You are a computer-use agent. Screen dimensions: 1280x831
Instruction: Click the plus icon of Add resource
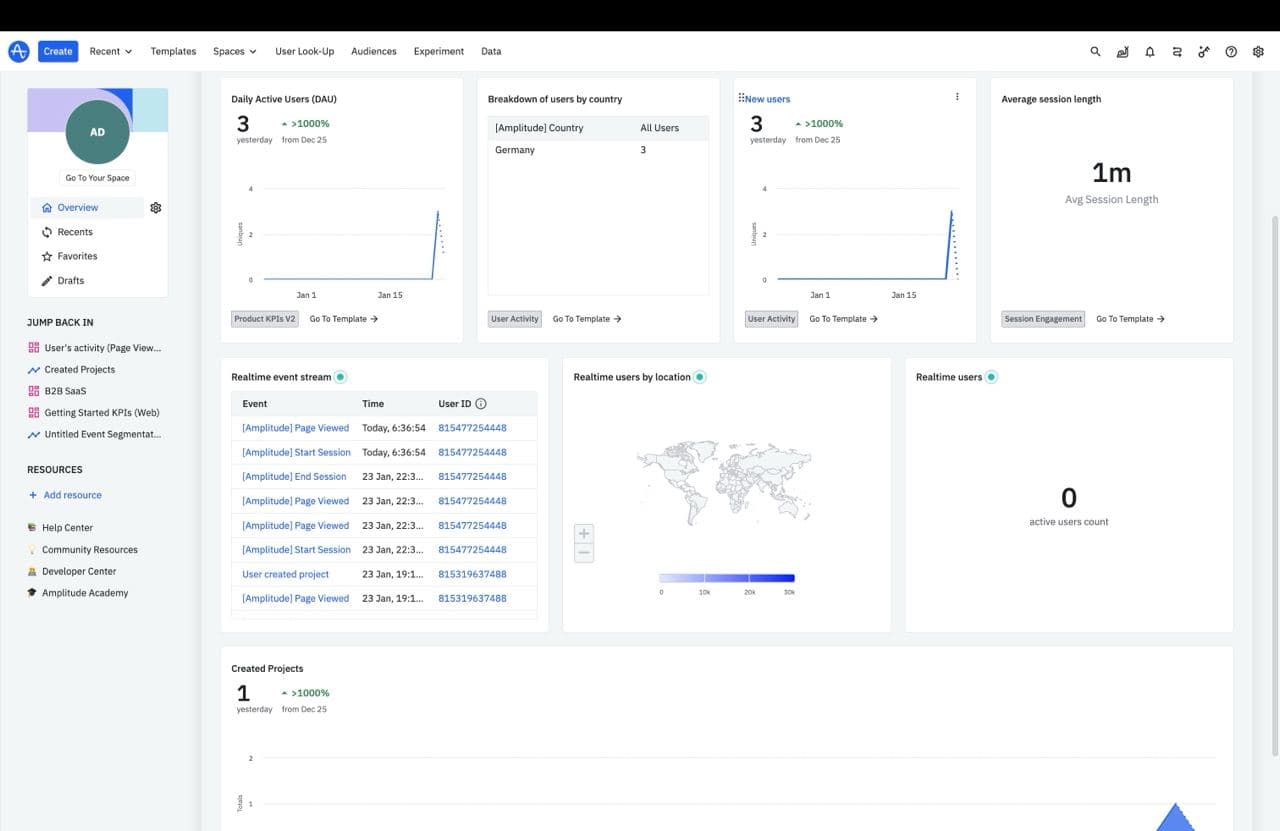(x=33, y=495)
